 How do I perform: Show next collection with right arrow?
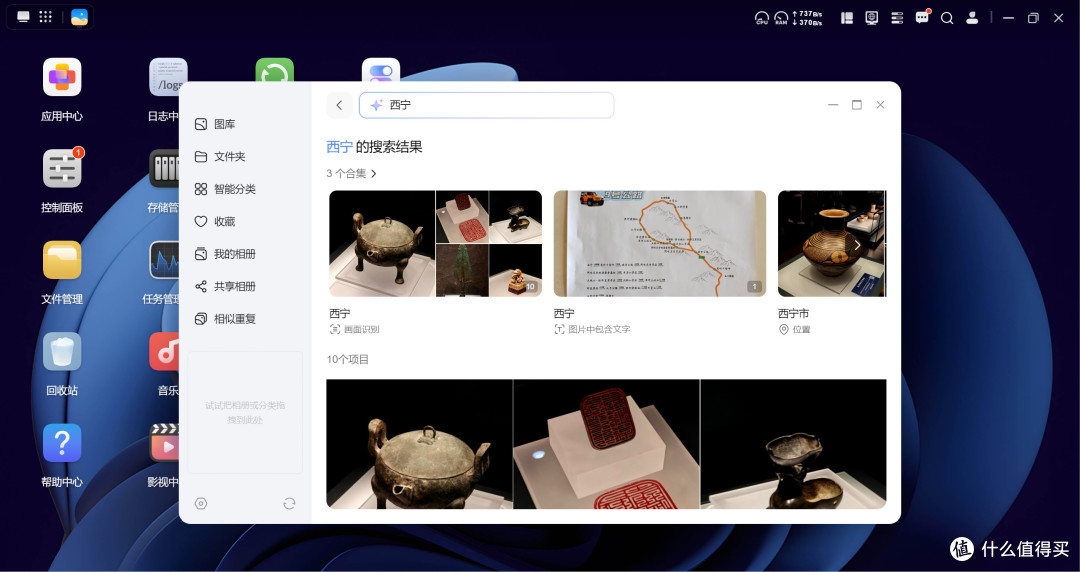(858, 245)
